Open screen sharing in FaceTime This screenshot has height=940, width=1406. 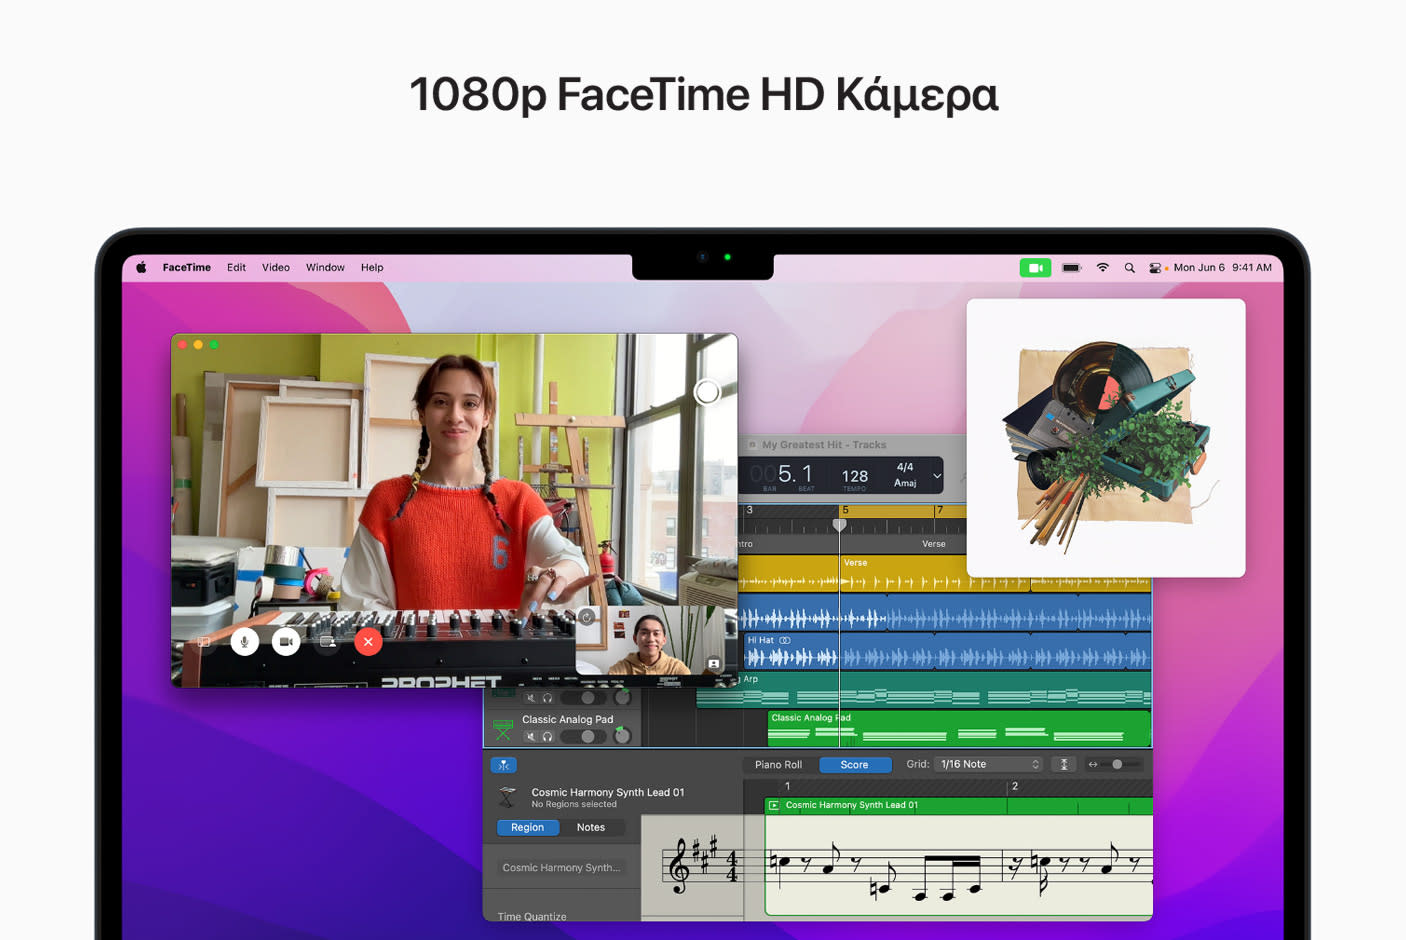point(327,641)
